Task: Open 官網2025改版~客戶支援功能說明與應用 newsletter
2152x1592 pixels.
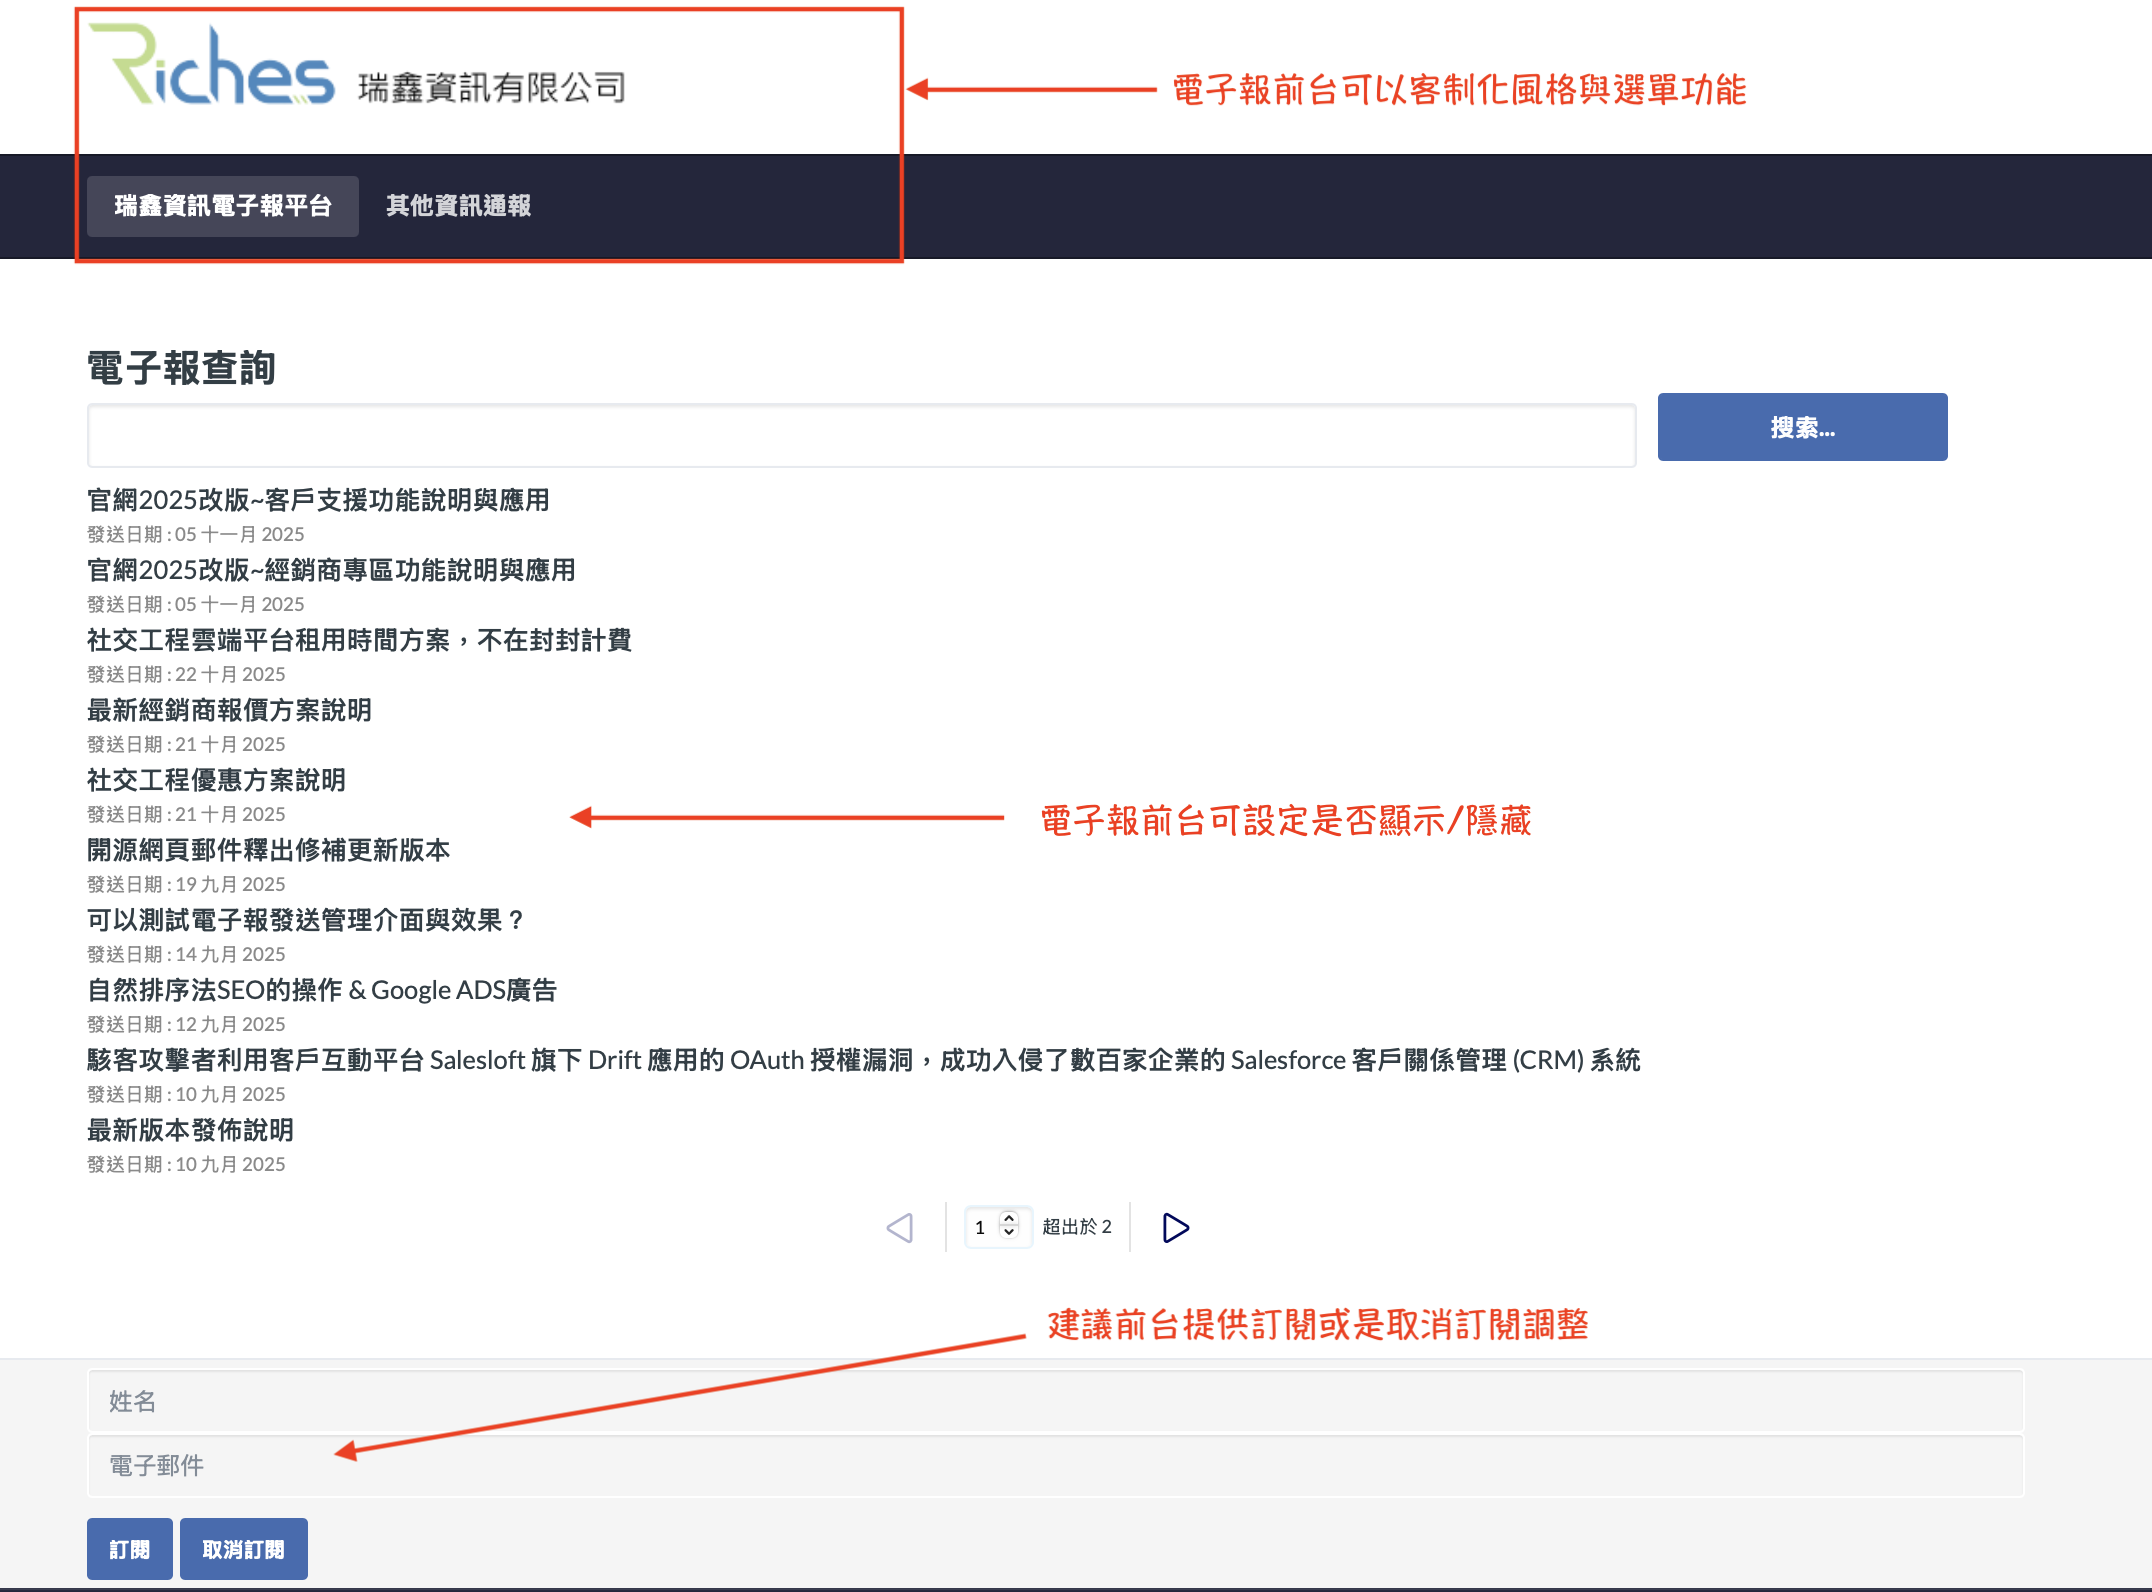Action: 318,500
